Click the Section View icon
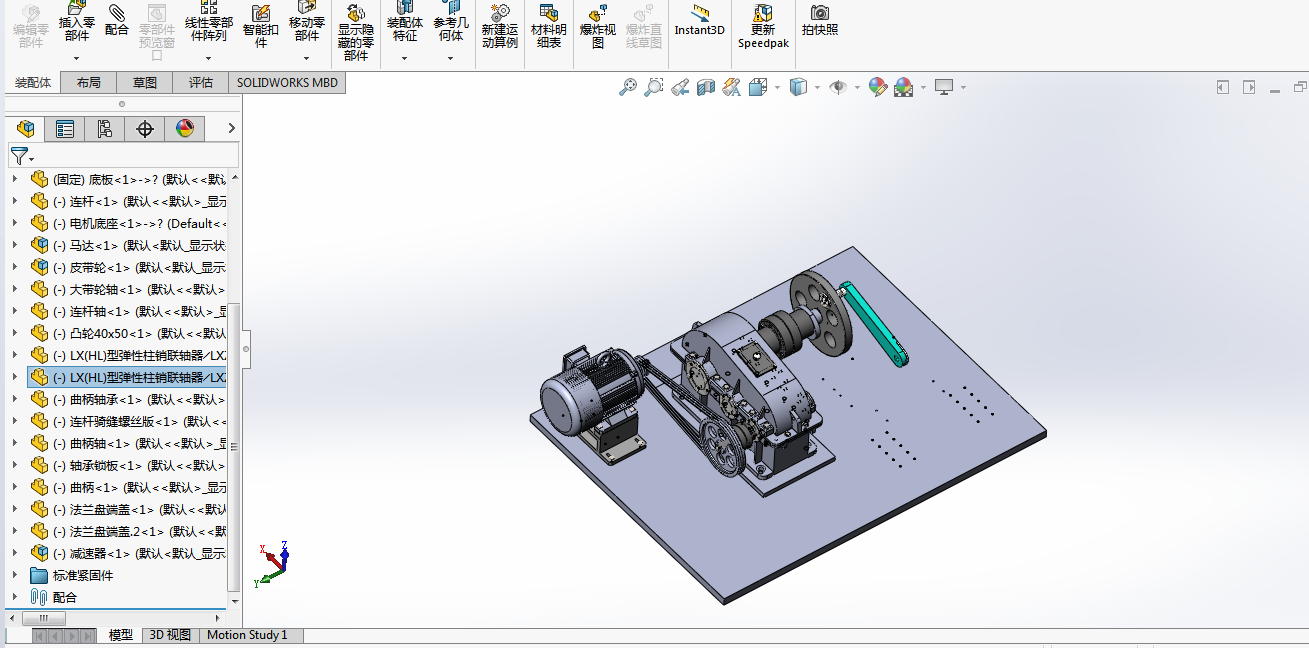Image resolution: width=1309 pixels, height=648 pixels. (706, 88)
